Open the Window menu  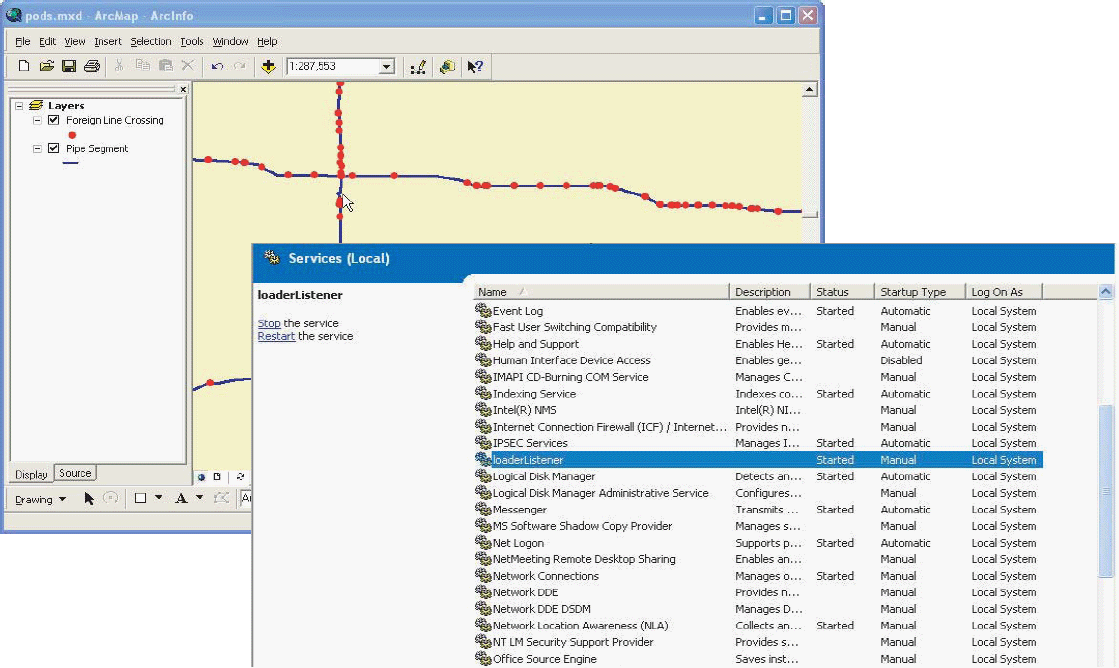[x=230, y=41]
